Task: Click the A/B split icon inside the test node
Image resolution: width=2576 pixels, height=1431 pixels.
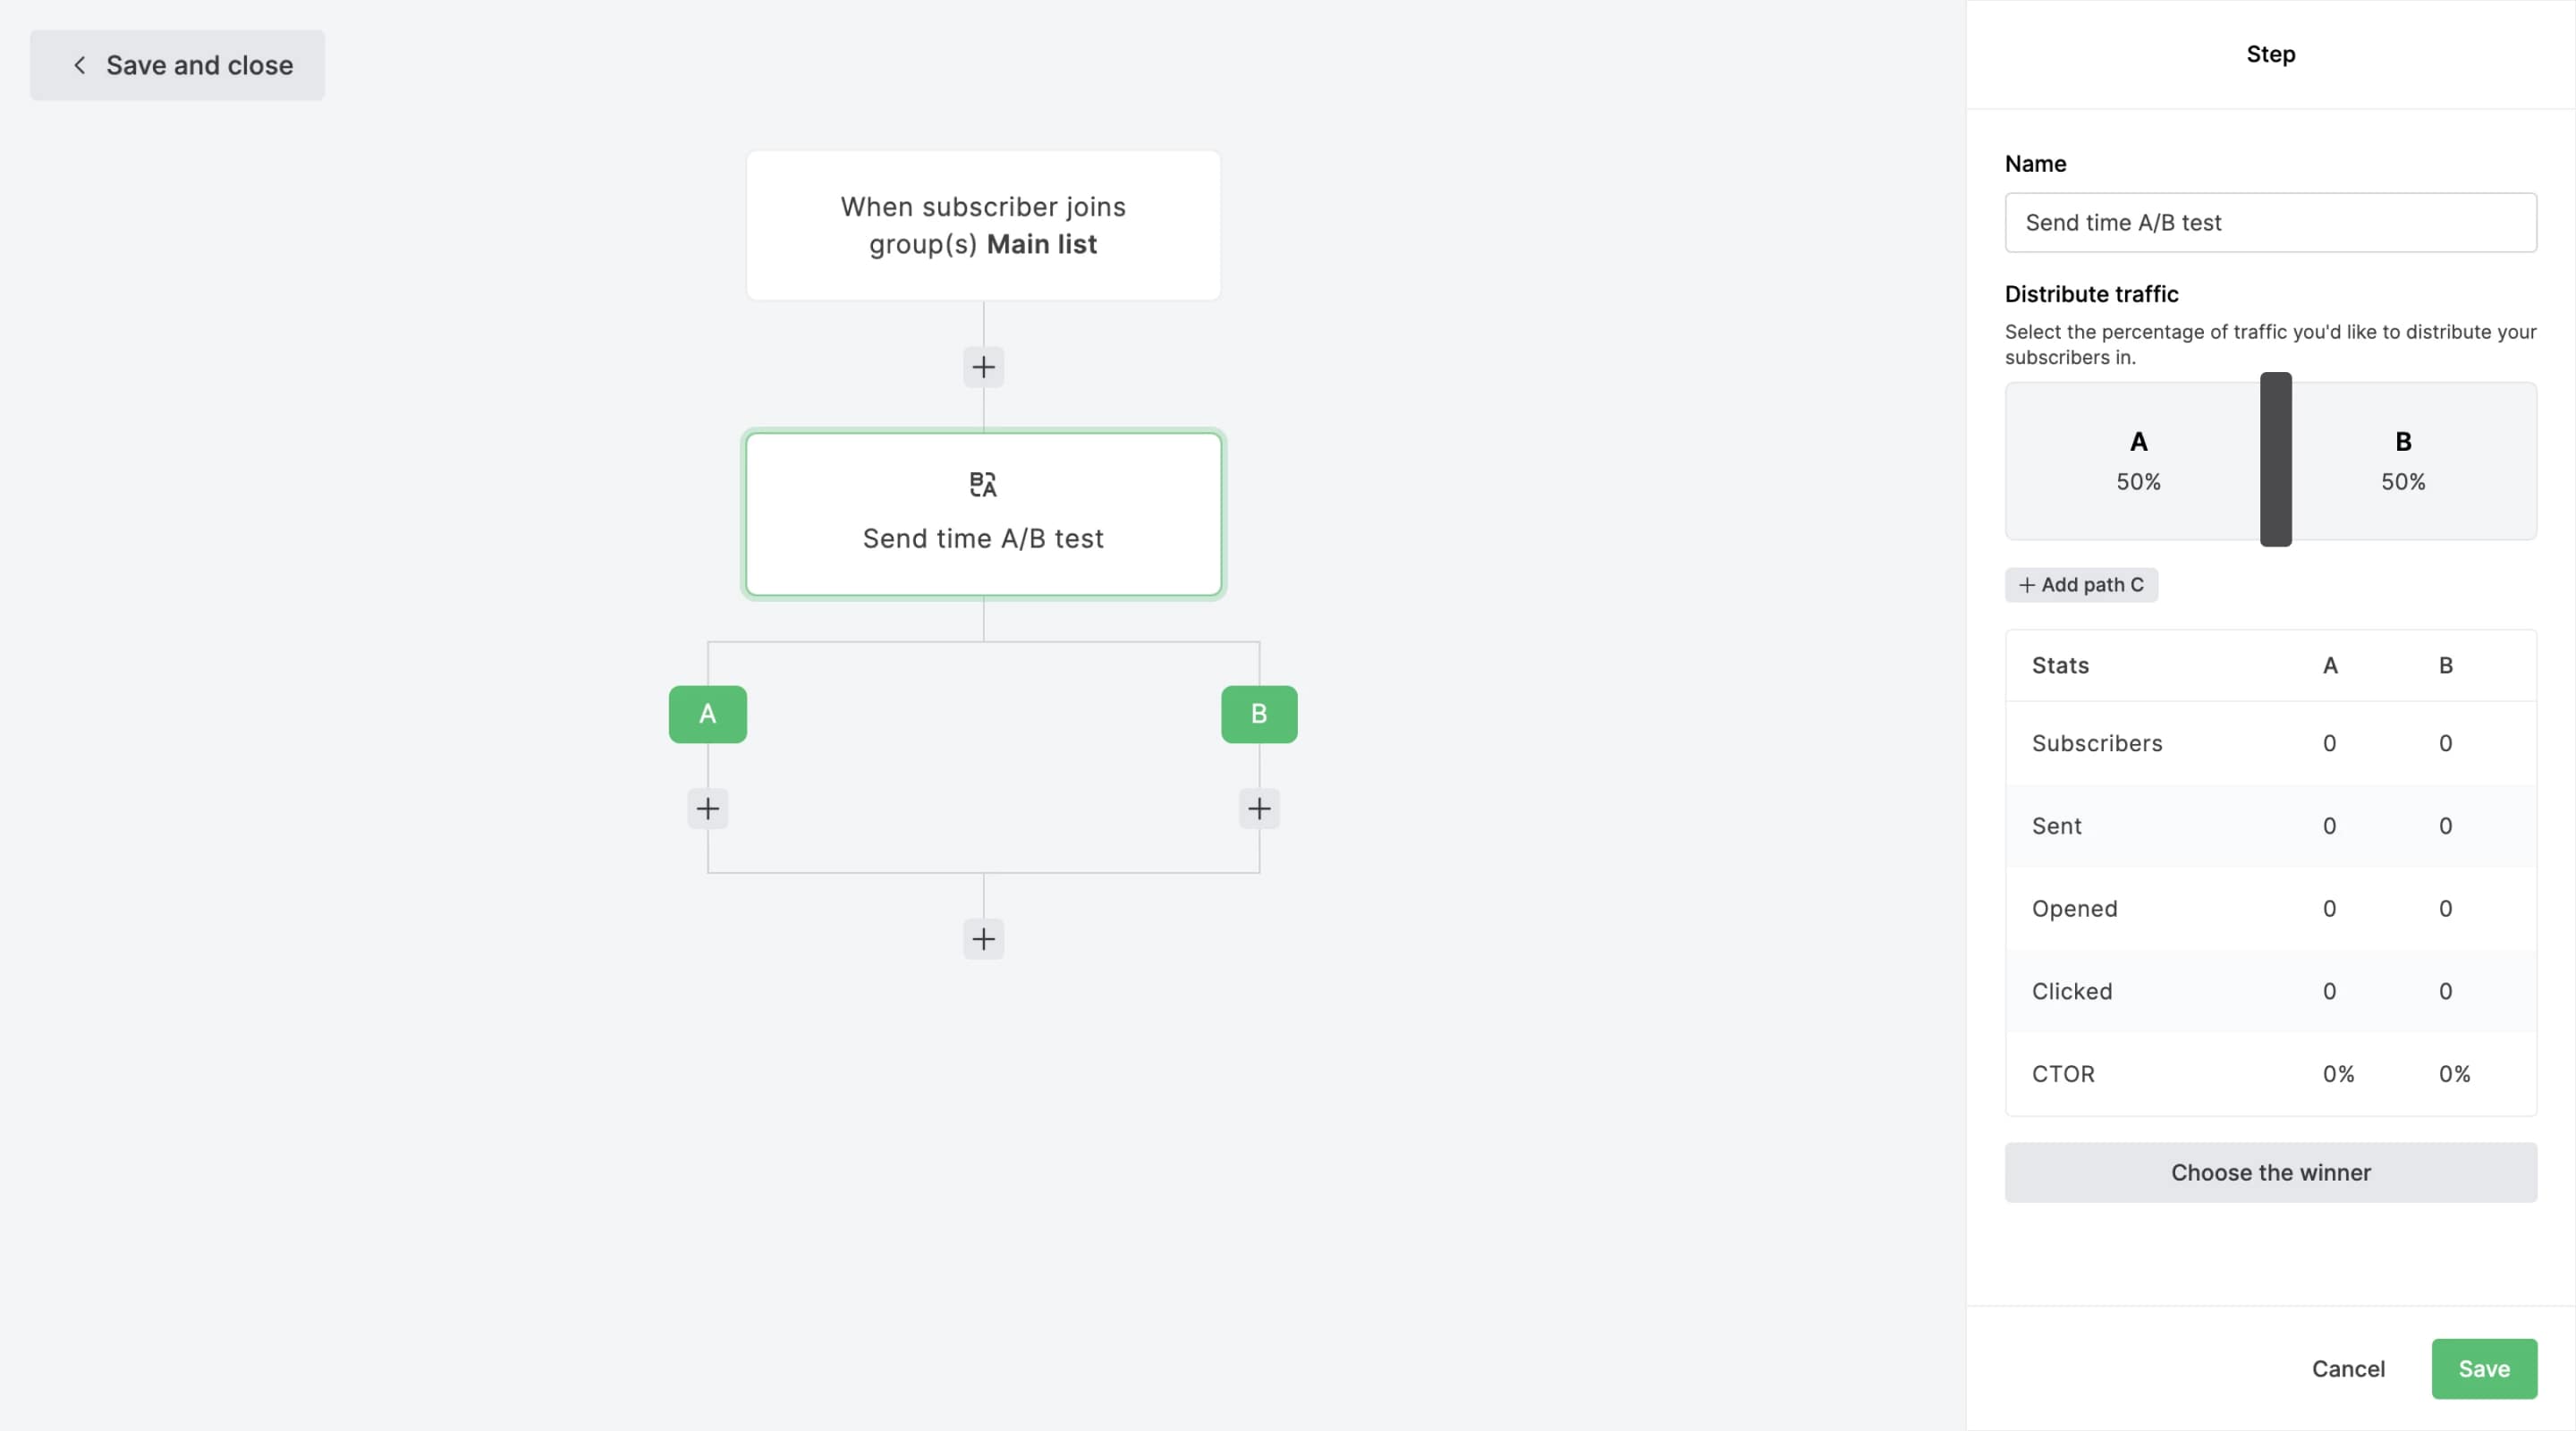Action: click(x=983, y=484)
